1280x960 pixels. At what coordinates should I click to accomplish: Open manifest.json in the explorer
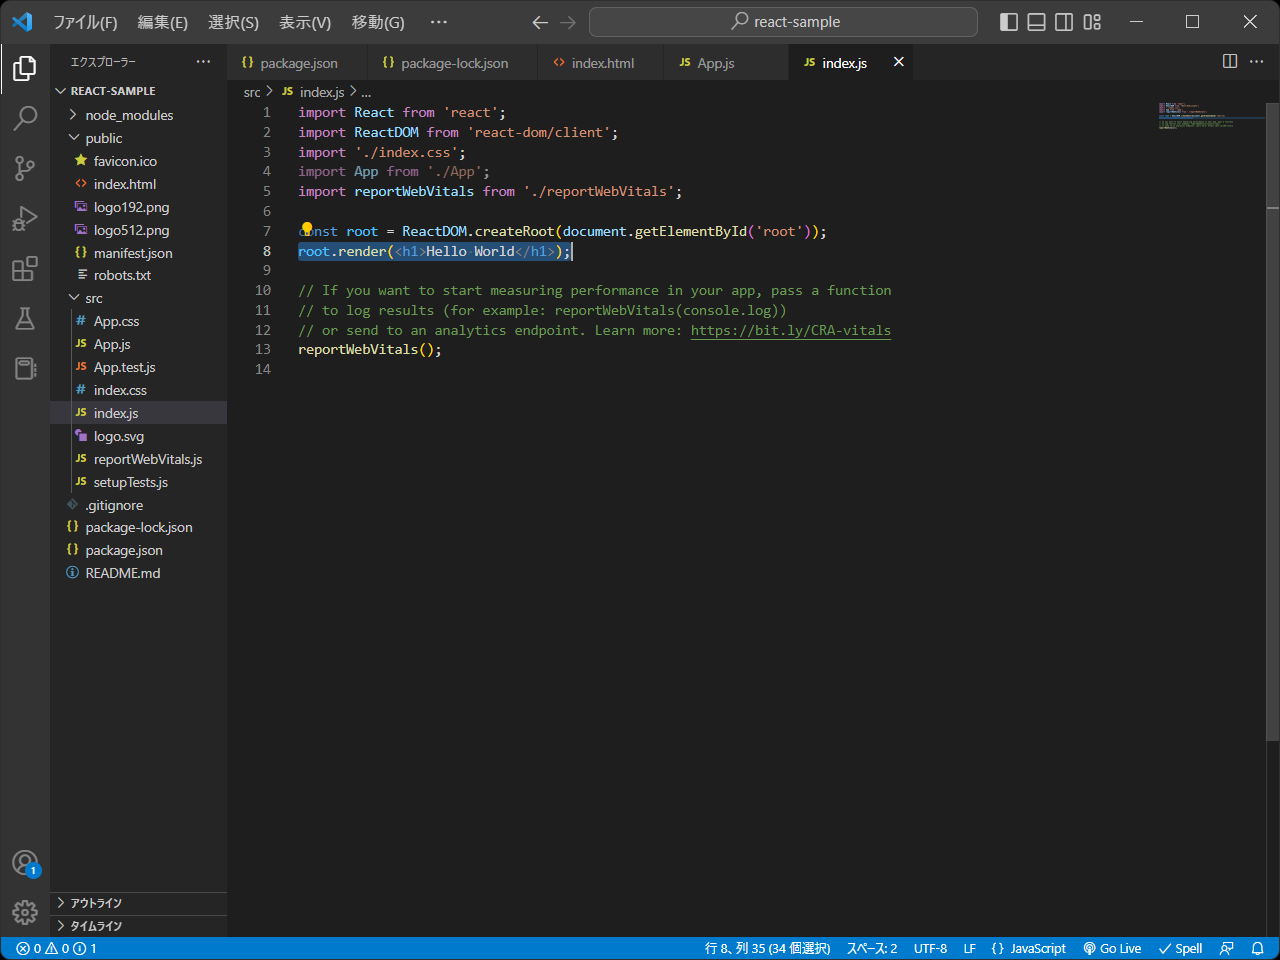[x=138, y=253]
